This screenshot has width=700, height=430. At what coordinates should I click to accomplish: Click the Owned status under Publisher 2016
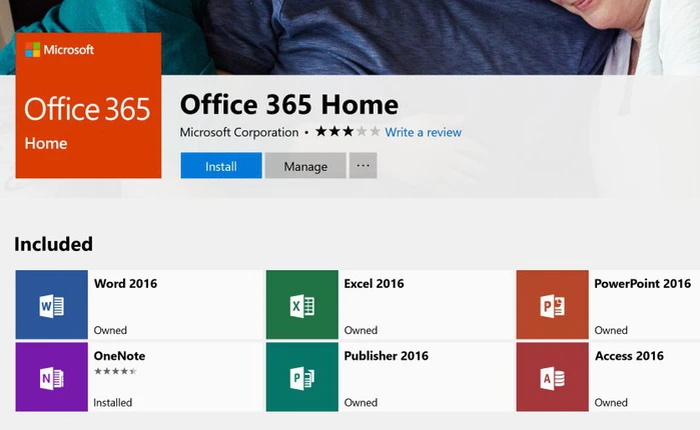click(361, 403)
